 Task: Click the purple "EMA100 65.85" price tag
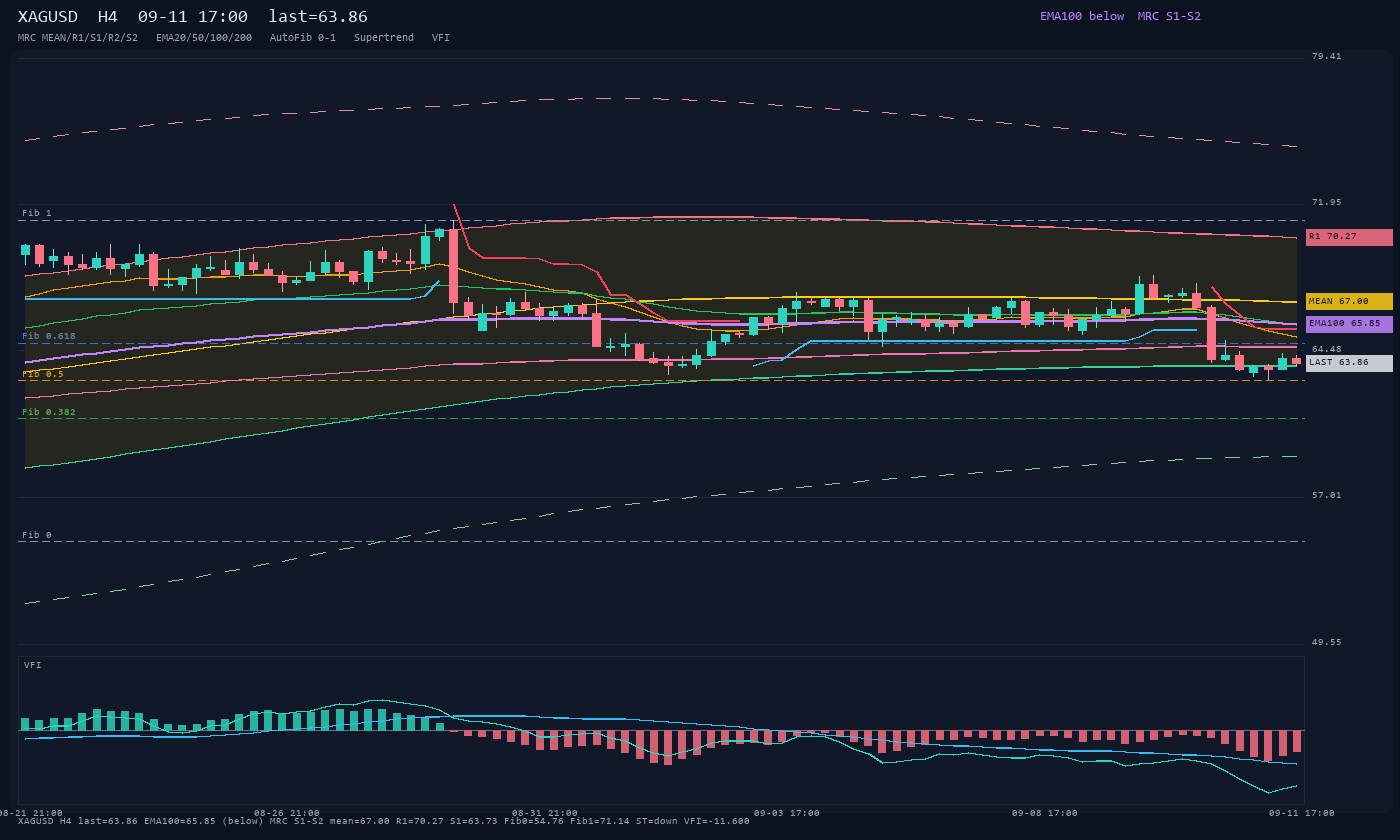tap(1349, 324)
